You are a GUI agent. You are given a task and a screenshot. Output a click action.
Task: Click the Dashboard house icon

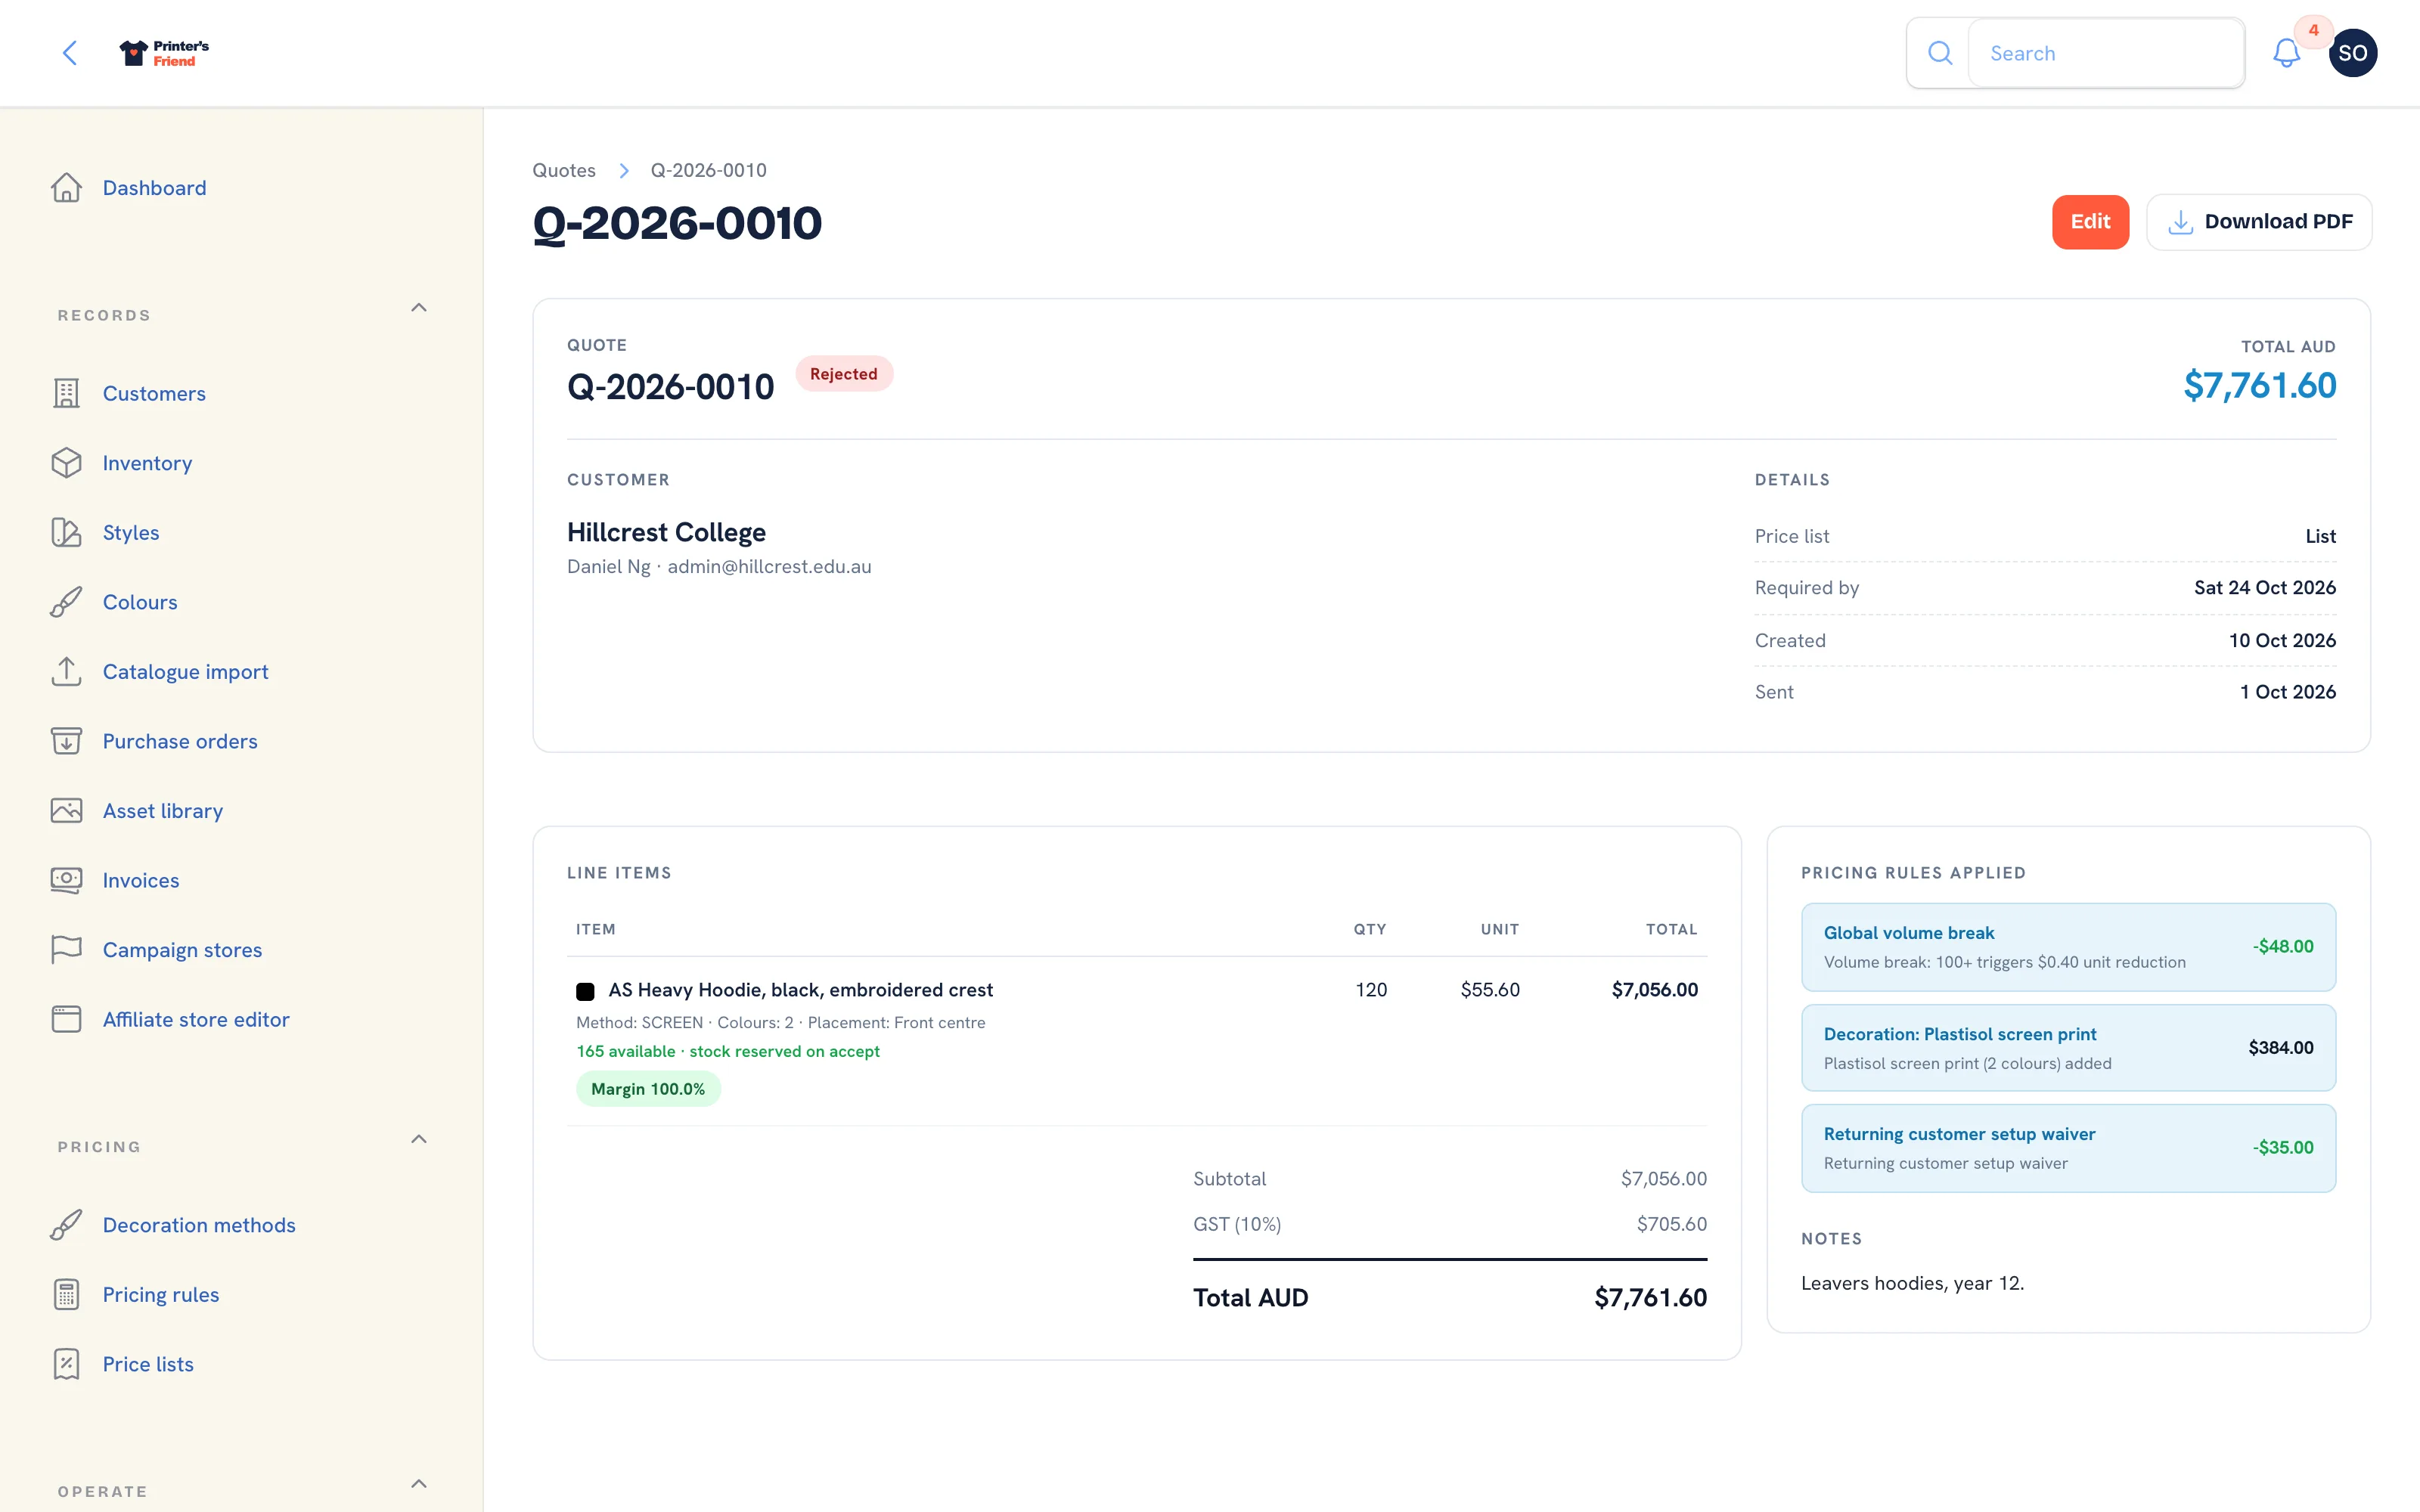pyautogui.click(x=66, y=188)
